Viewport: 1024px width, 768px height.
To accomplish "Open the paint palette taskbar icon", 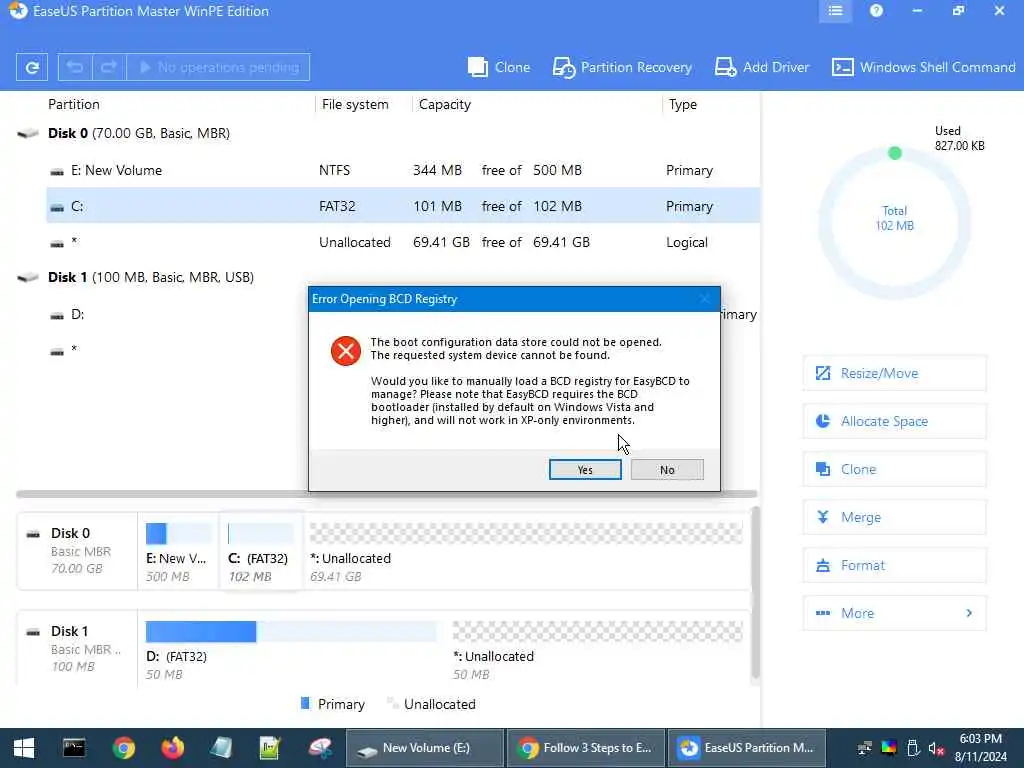I will [320, 748].
